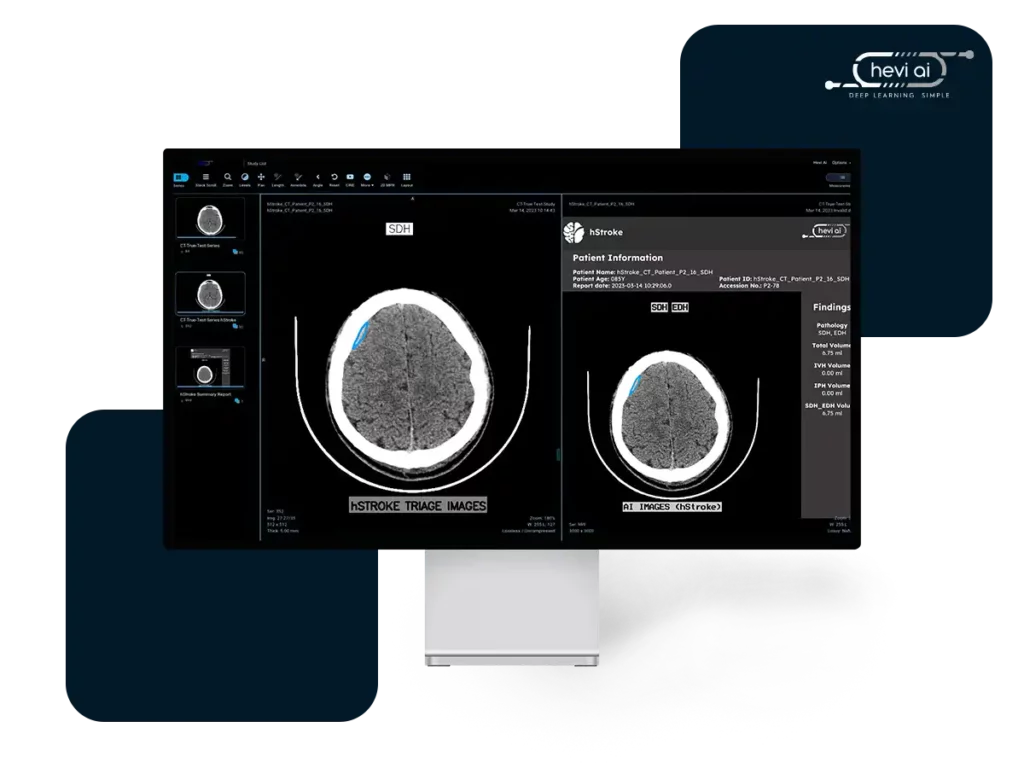1024x768 pixels.
Task: Go to the Study List tab
Action: coord(257,162)
